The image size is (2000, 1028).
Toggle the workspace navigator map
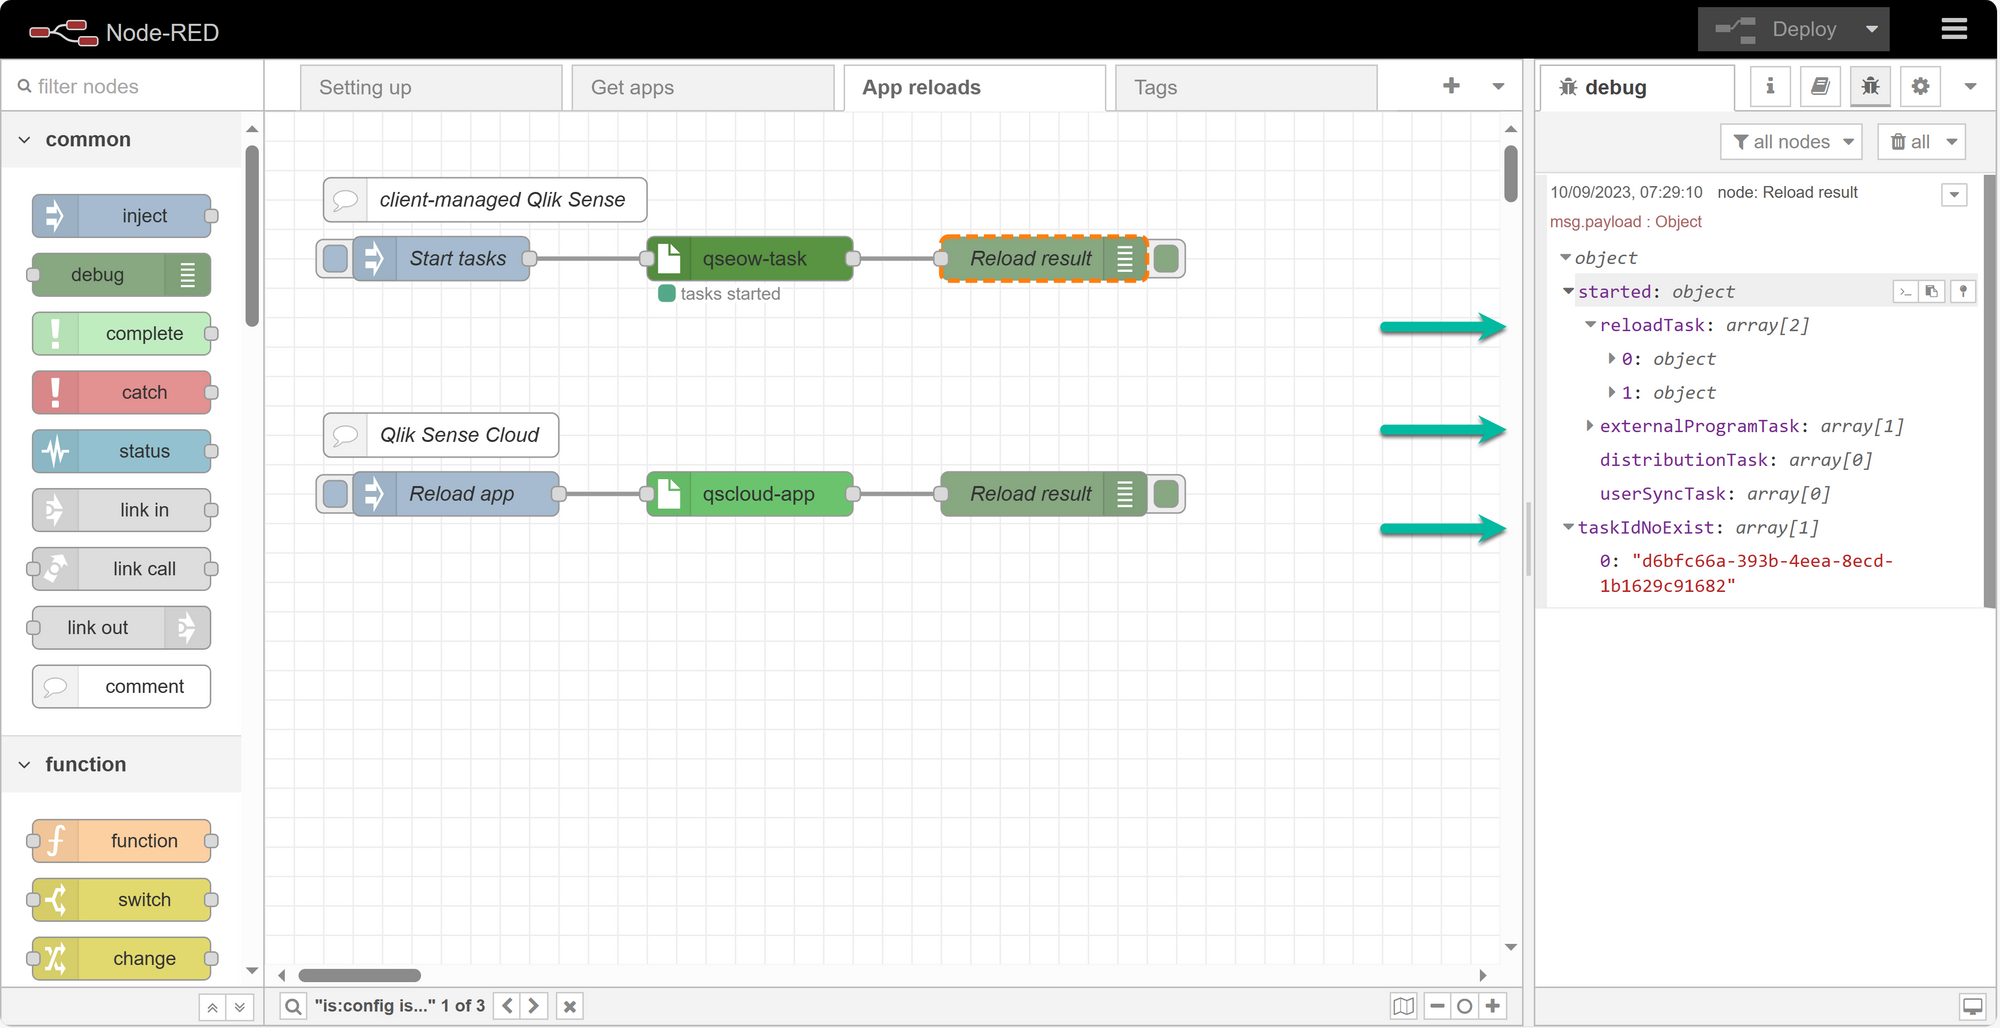pyautogui.click(x=1404, y=1006)
